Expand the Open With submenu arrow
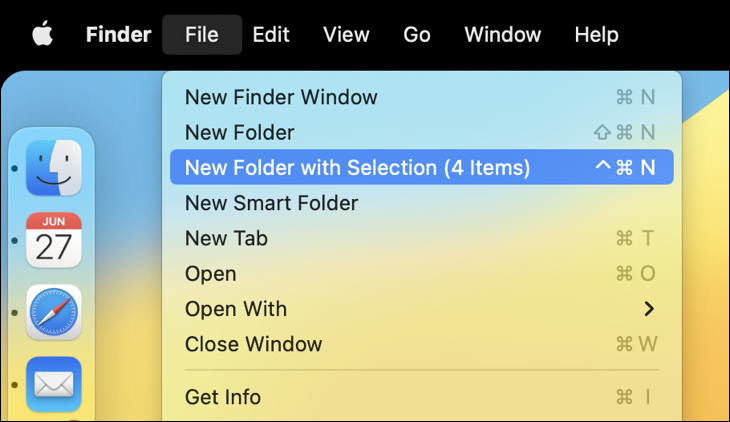This screenshot has height=422, width=730. tap(649, 309)
